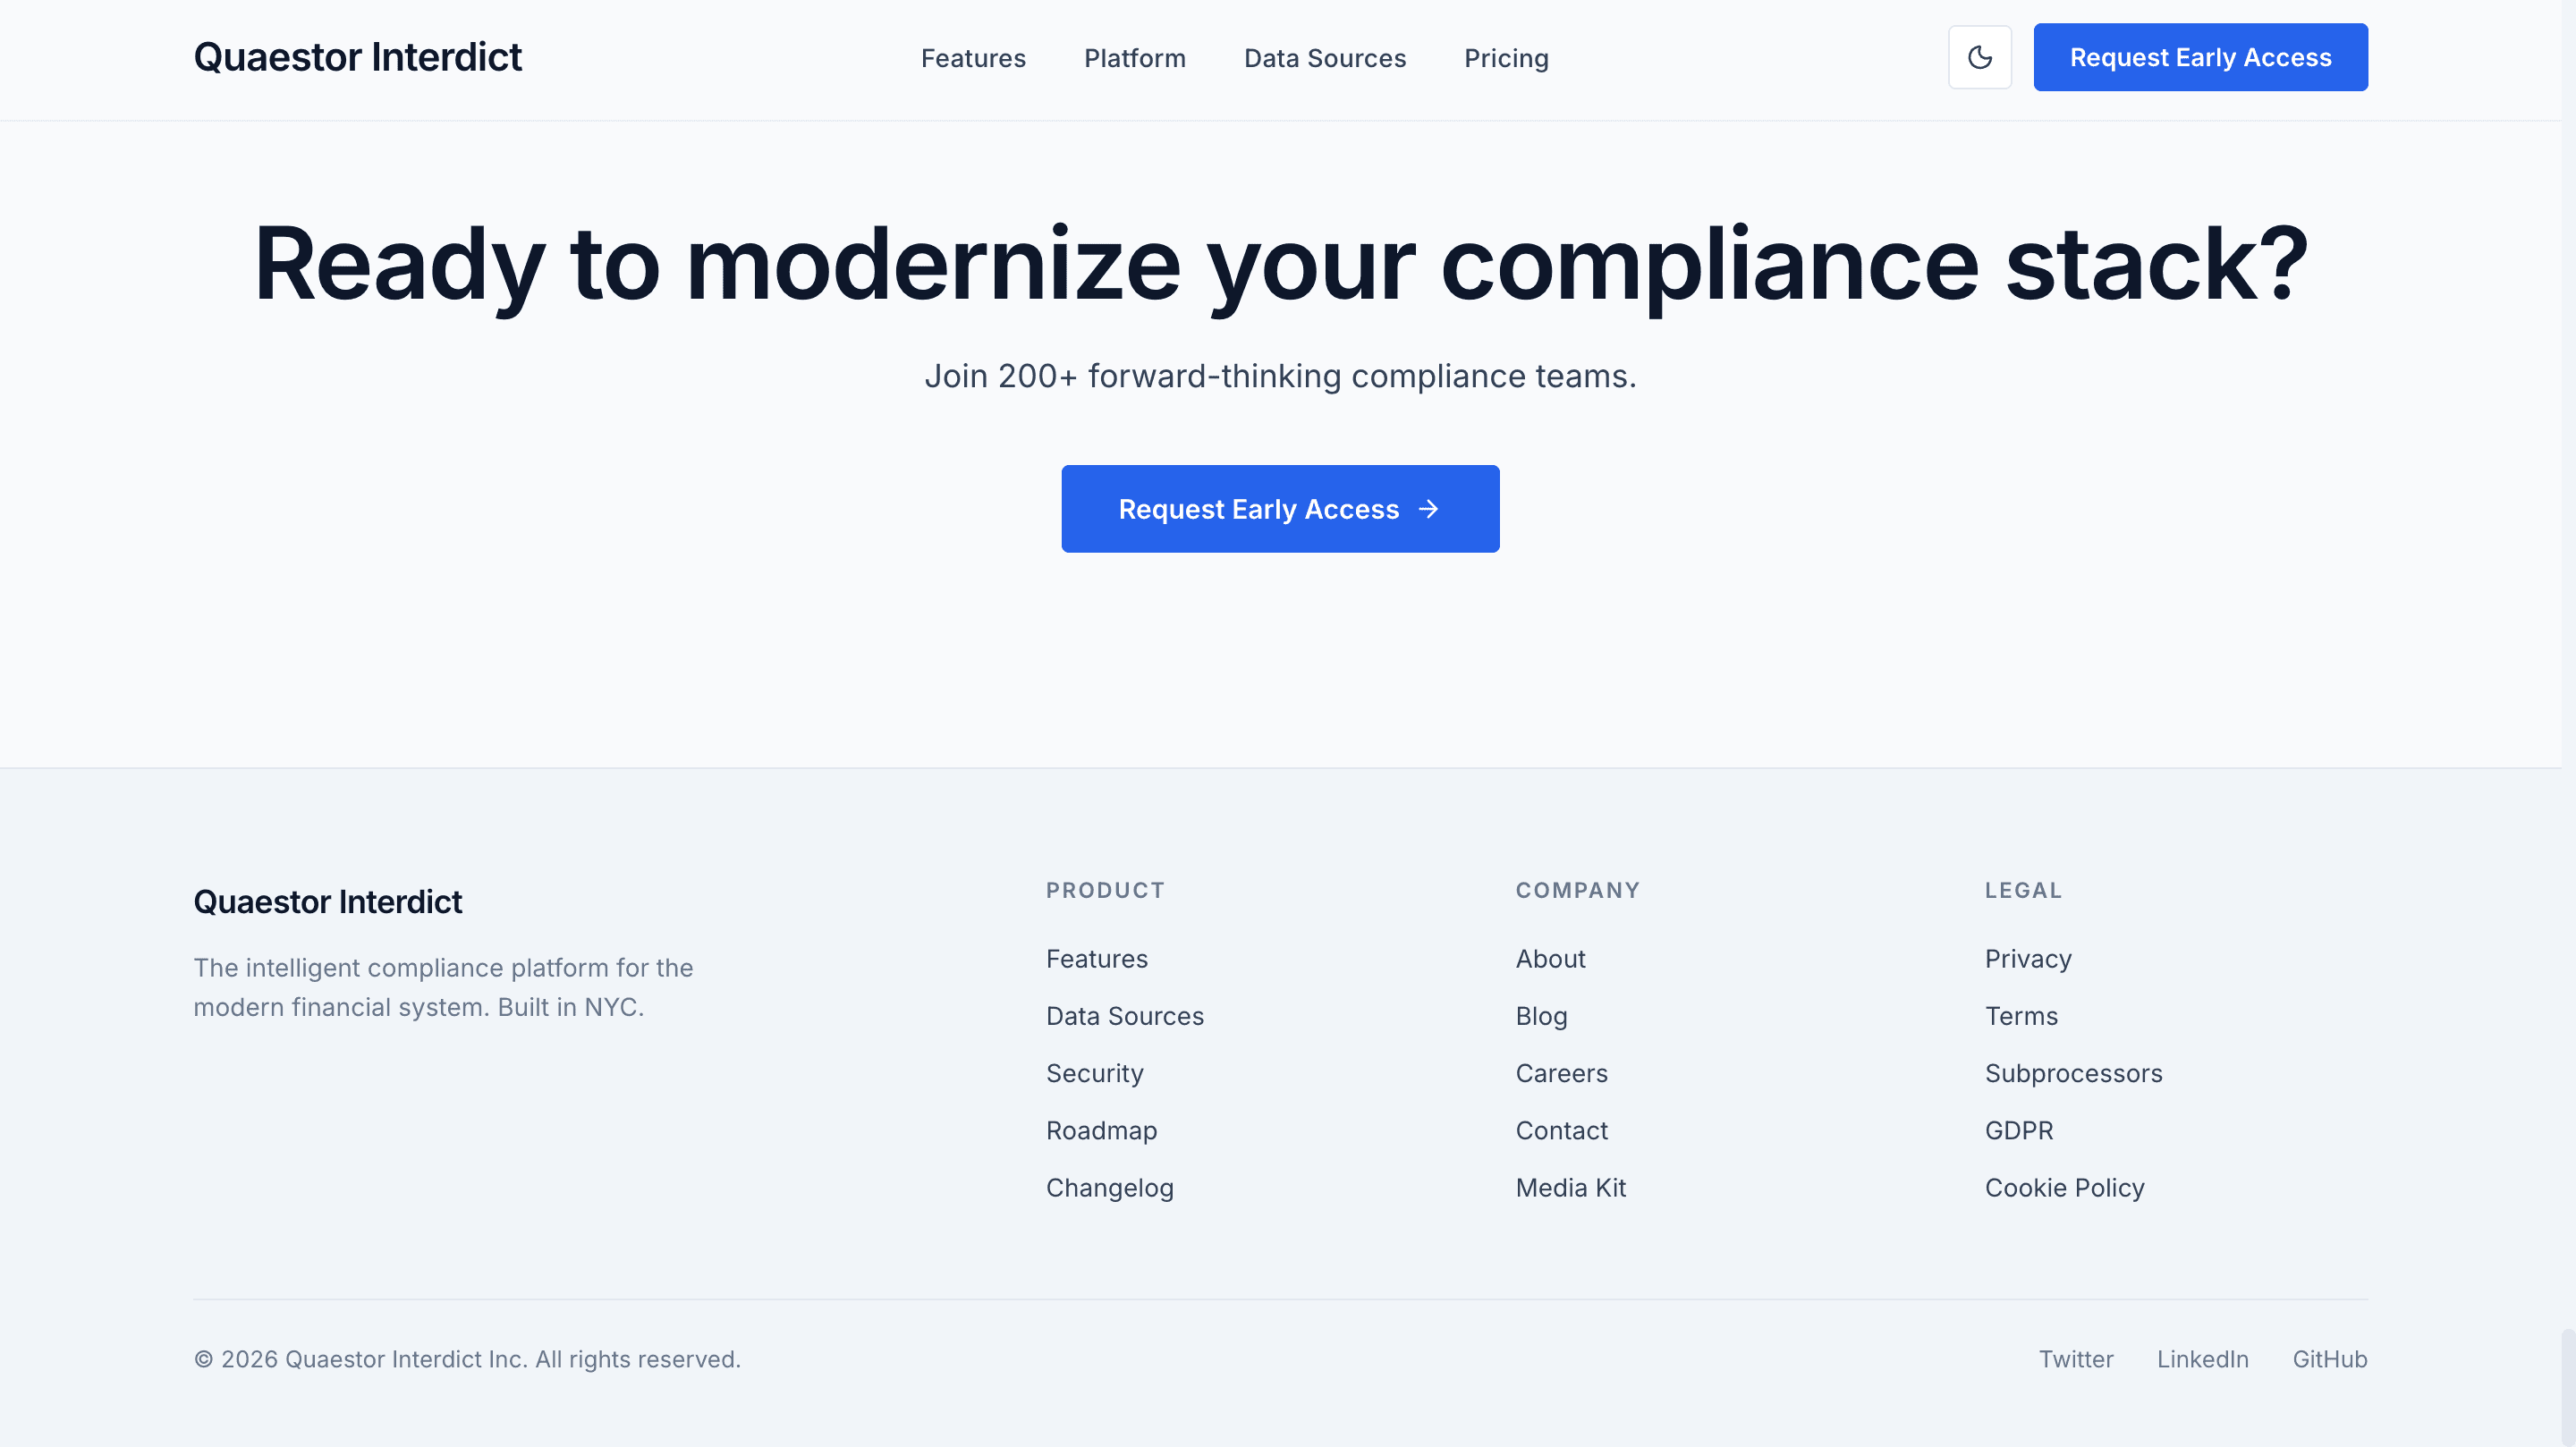This screenshot has height=1447, width=2576.
Task: Download the Media Kit link
Action: [1570, 1187]
